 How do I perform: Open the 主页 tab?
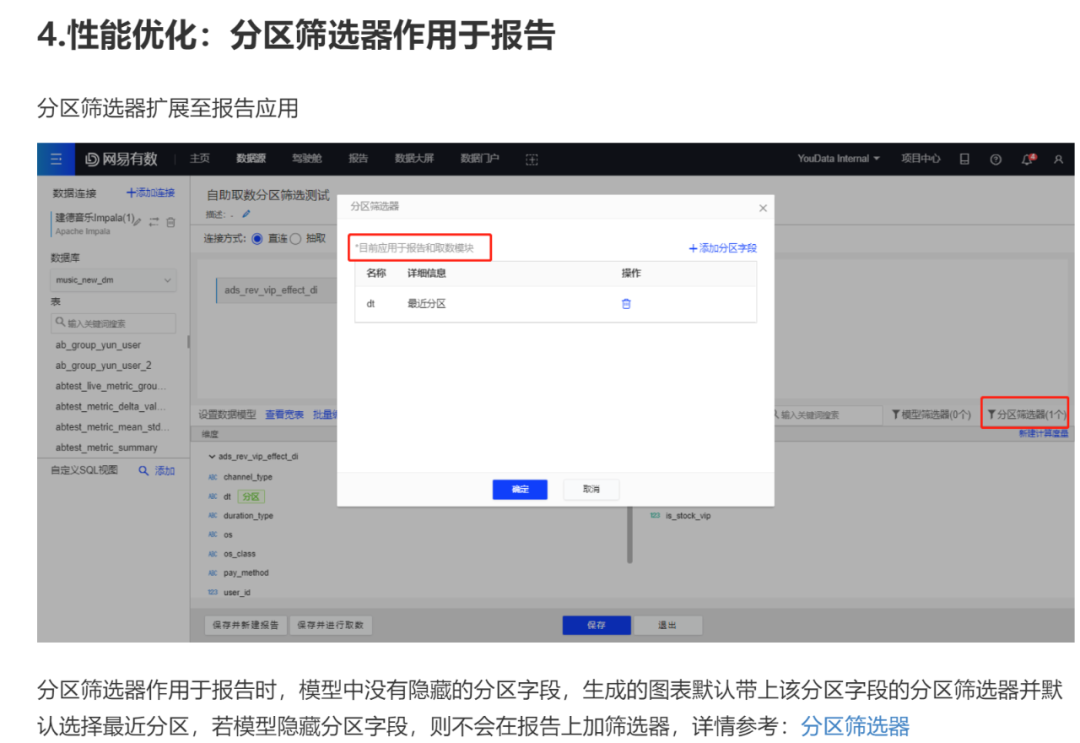pos(200,158)
